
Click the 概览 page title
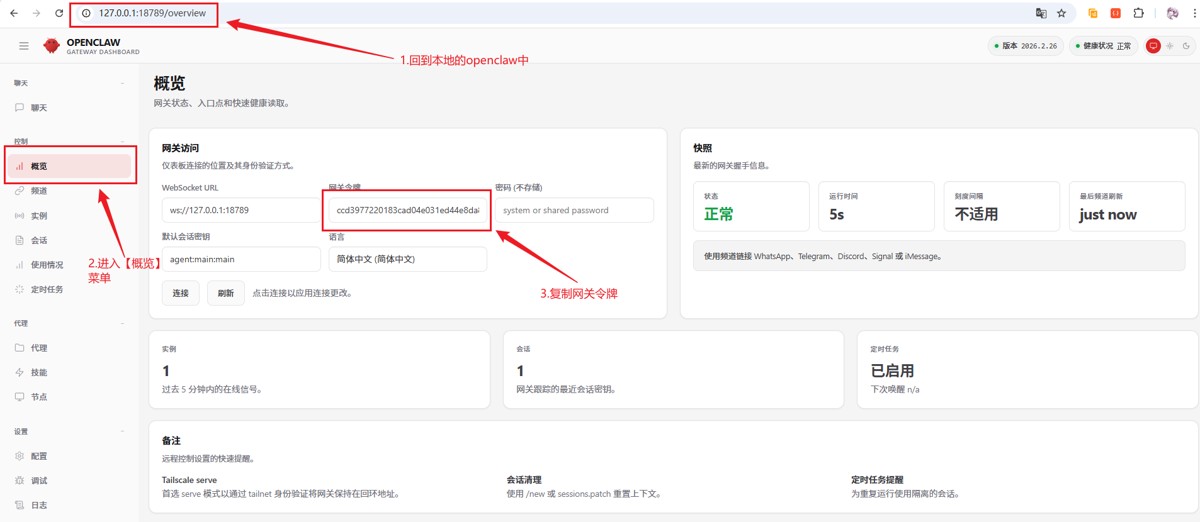tap(169, 84)
